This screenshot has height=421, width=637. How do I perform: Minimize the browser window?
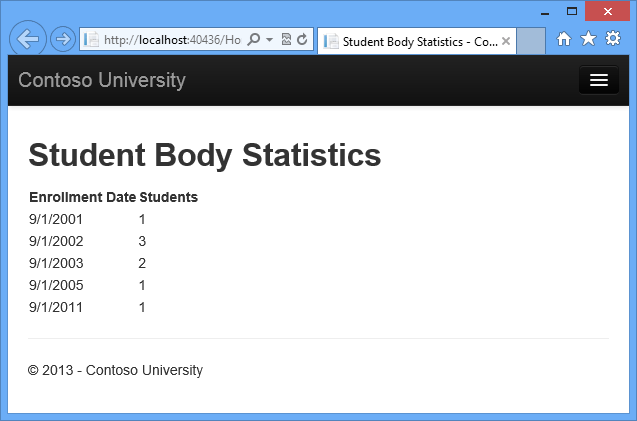pos(546,11)
